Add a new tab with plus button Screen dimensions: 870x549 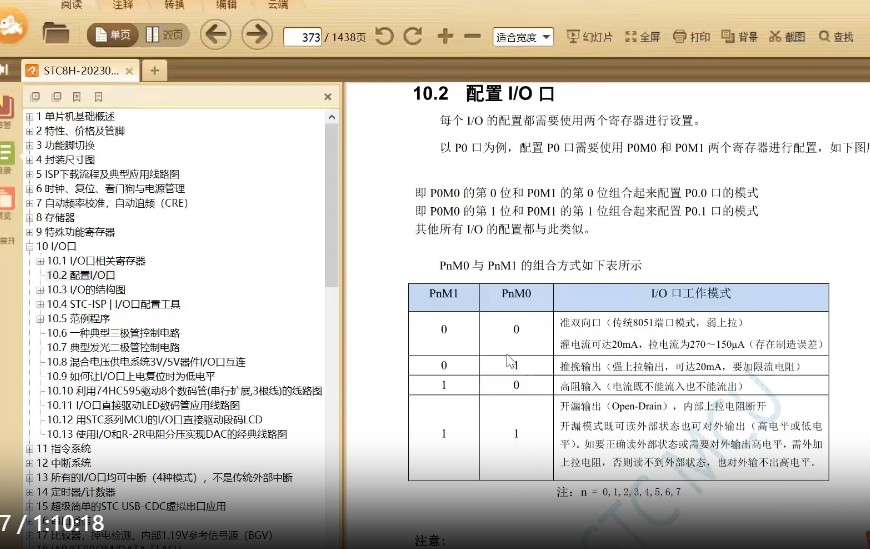155,70
